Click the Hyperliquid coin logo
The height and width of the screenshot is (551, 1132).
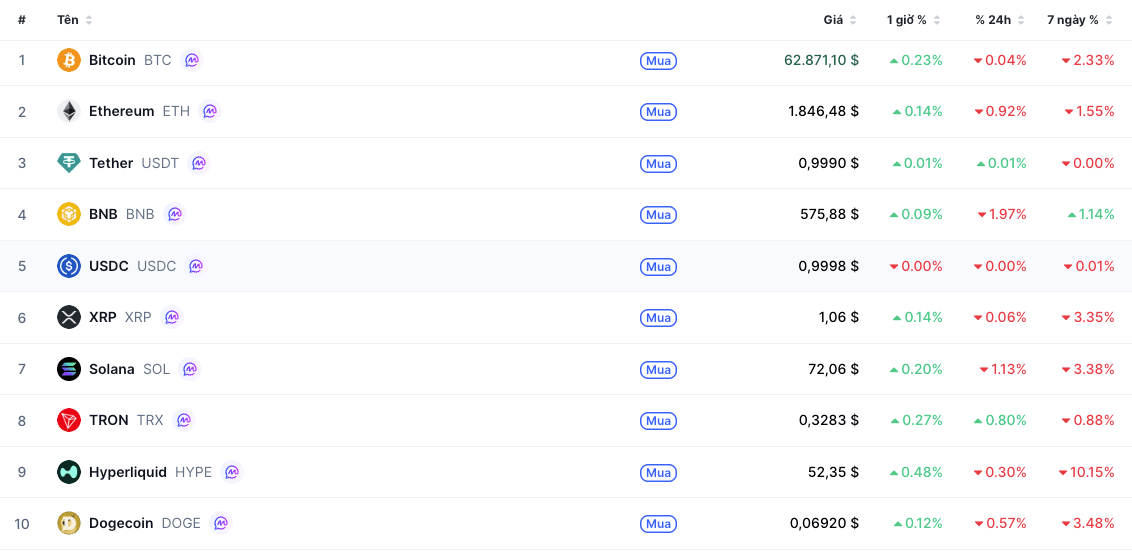(x=69, y=472)
